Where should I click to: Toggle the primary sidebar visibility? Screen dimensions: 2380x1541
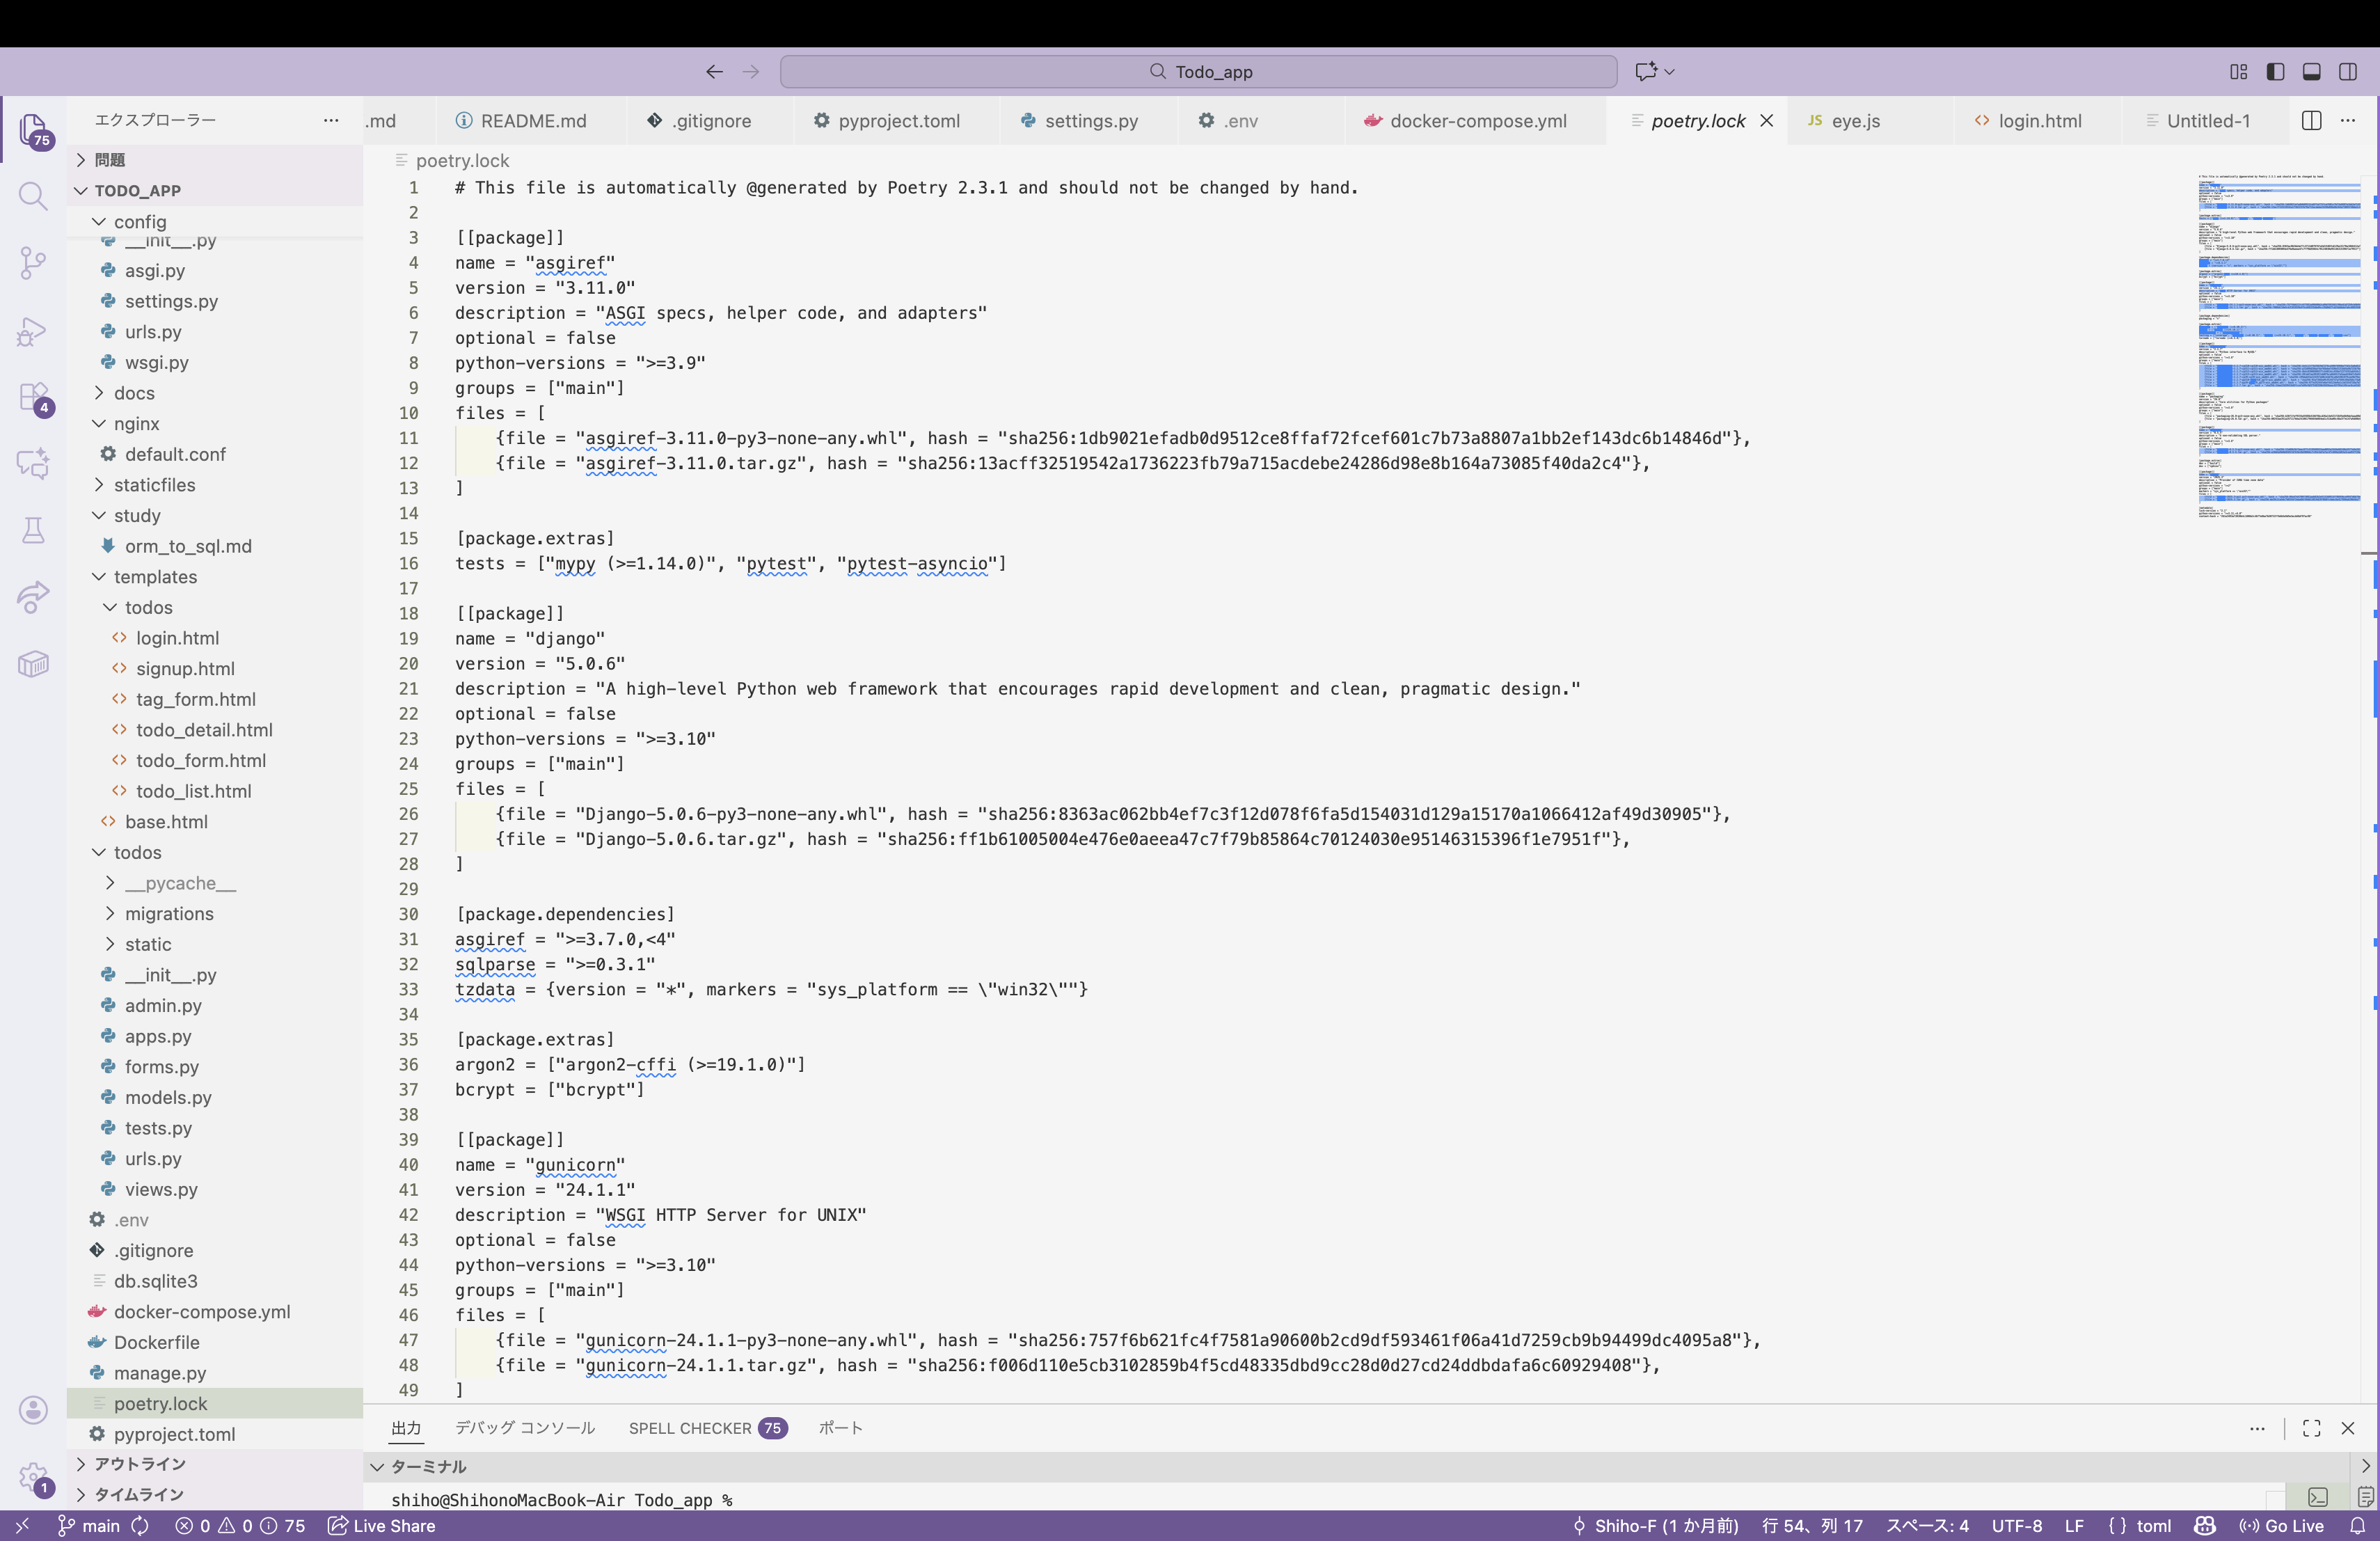[x=2276, y=71]
